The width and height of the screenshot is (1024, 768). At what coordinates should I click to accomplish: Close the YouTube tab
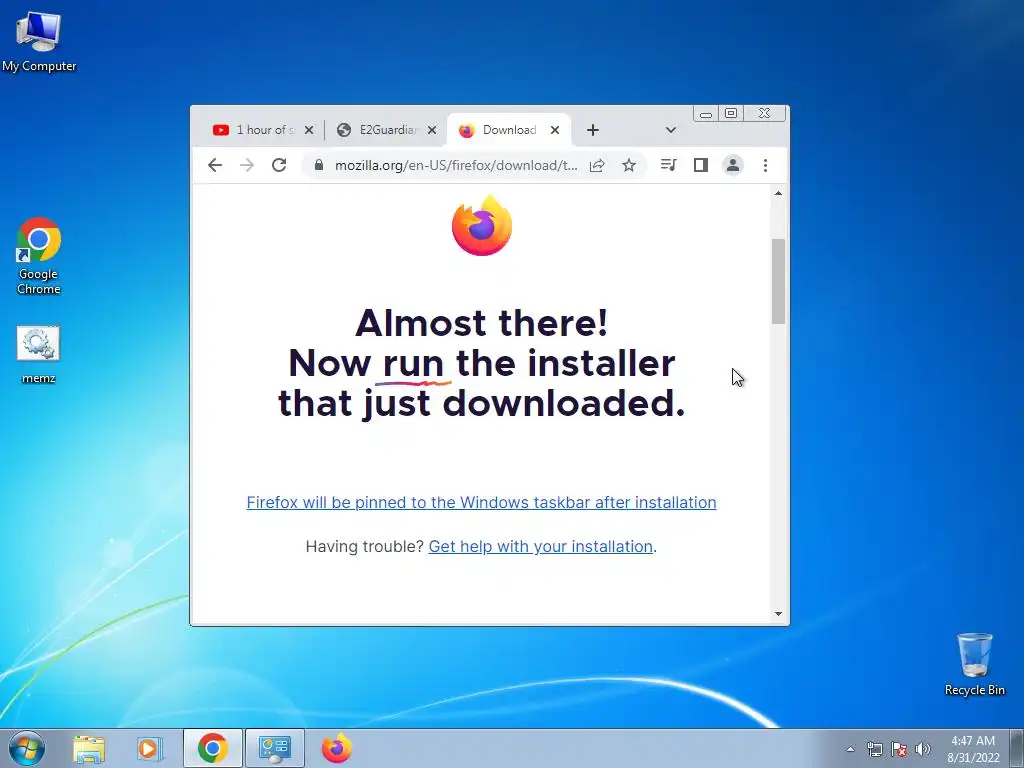coord(309,130)
